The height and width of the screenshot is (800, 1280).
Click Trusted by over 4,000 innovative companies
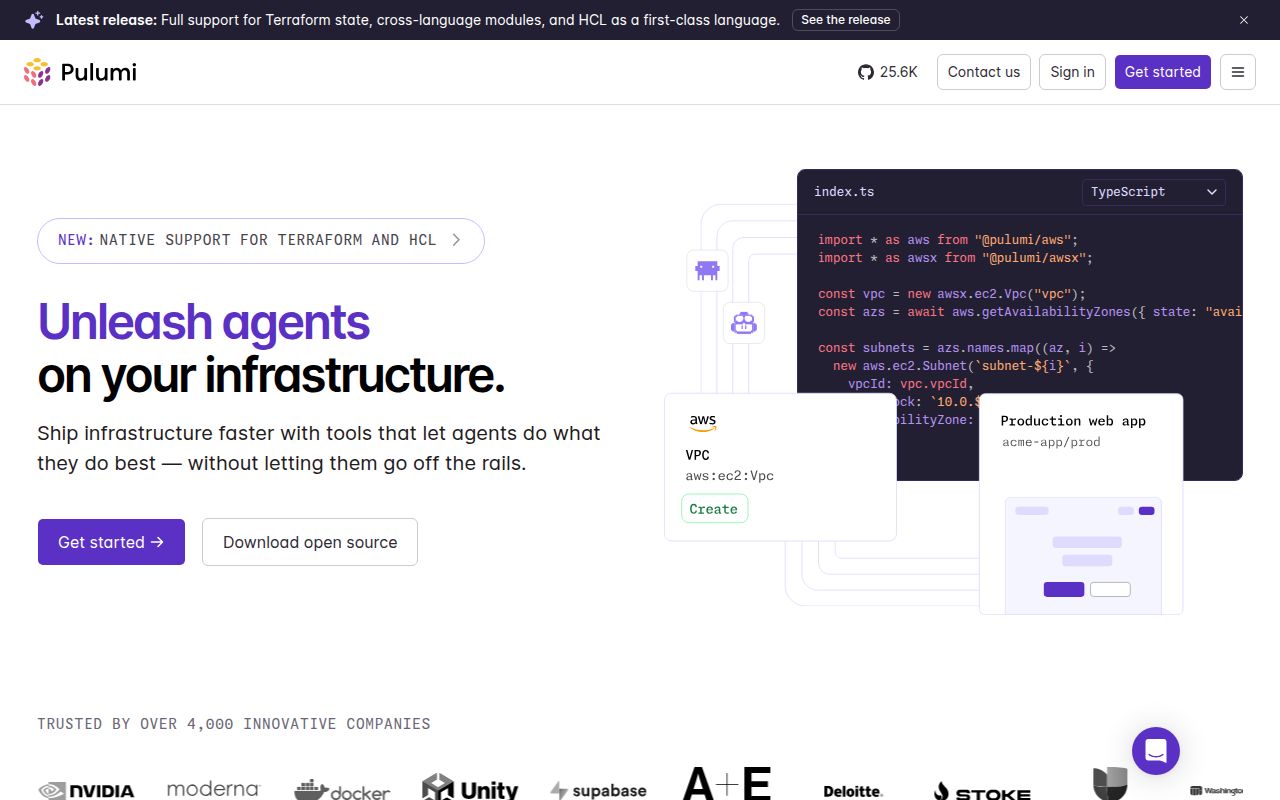[234, 724]
